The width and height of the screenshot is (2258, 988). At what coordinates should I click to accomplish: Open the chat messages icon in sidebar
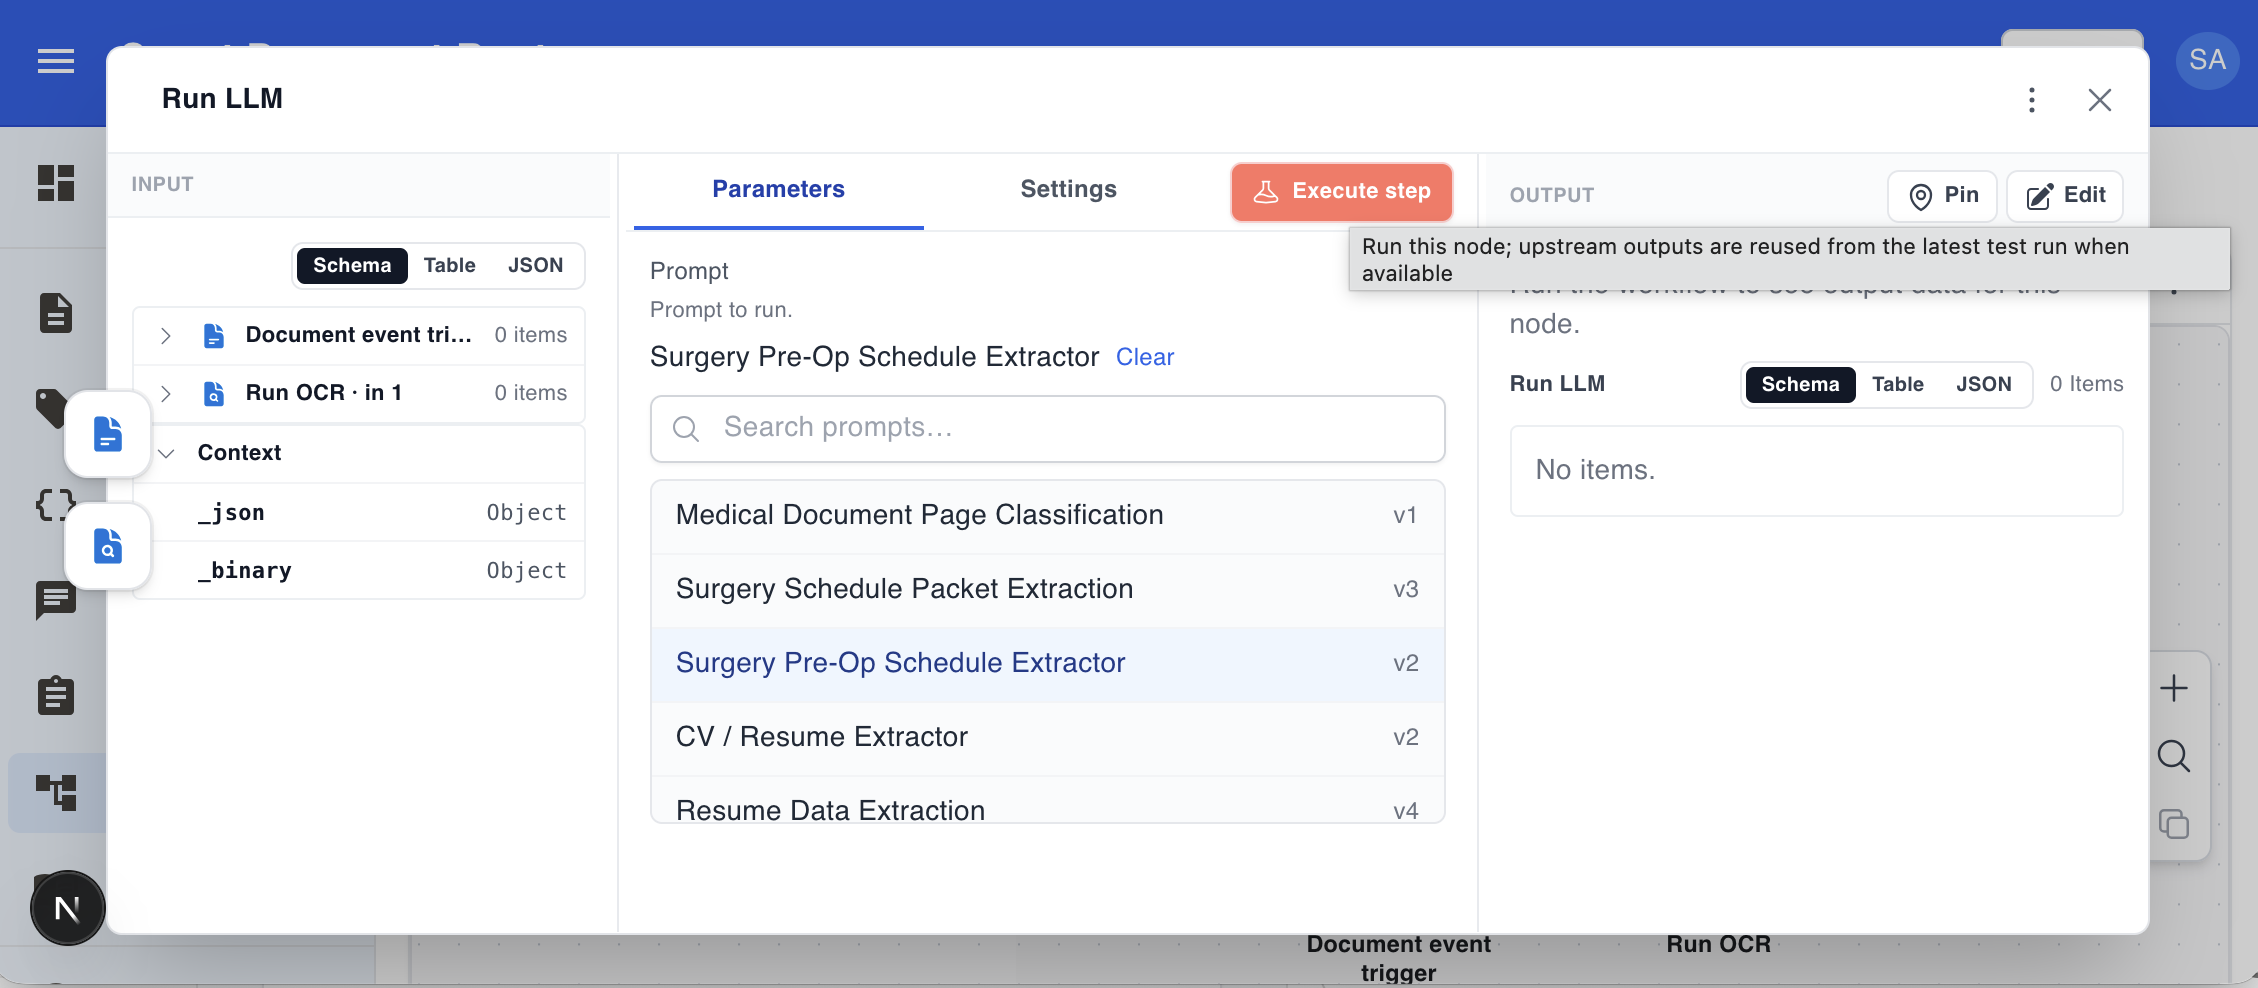56,600
